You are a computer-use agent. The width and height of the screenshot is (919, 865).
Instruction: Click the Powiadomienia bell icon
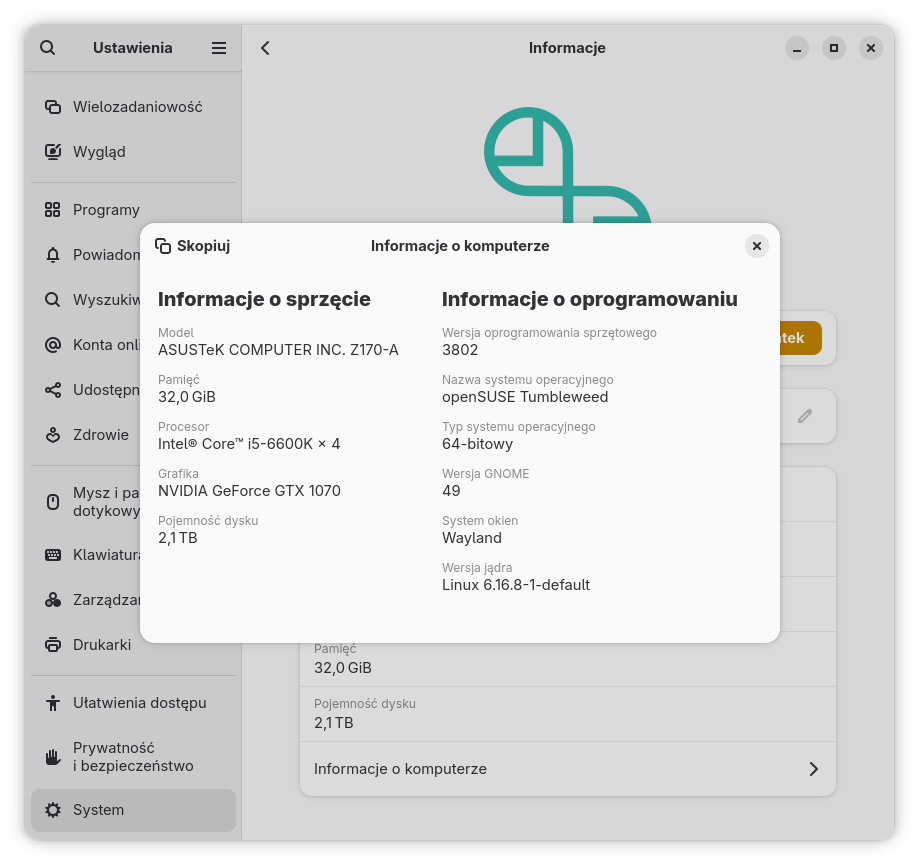pos(53,255)
